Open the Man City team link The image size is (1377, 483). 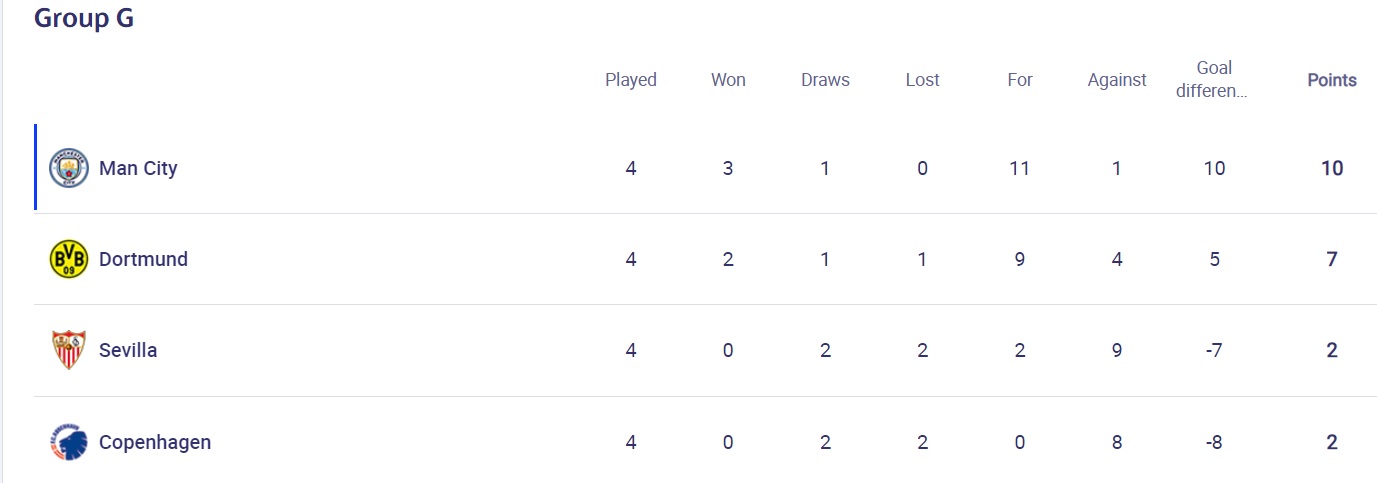(x=138, y=168)
